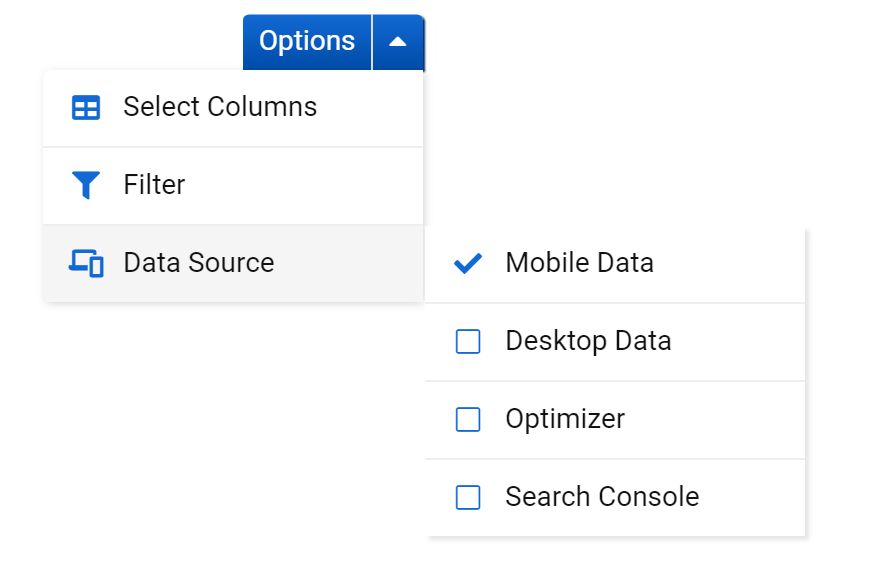887x574 pixels.
Task: Open the Select Columns menu entry
Action: tap(233, 108)
